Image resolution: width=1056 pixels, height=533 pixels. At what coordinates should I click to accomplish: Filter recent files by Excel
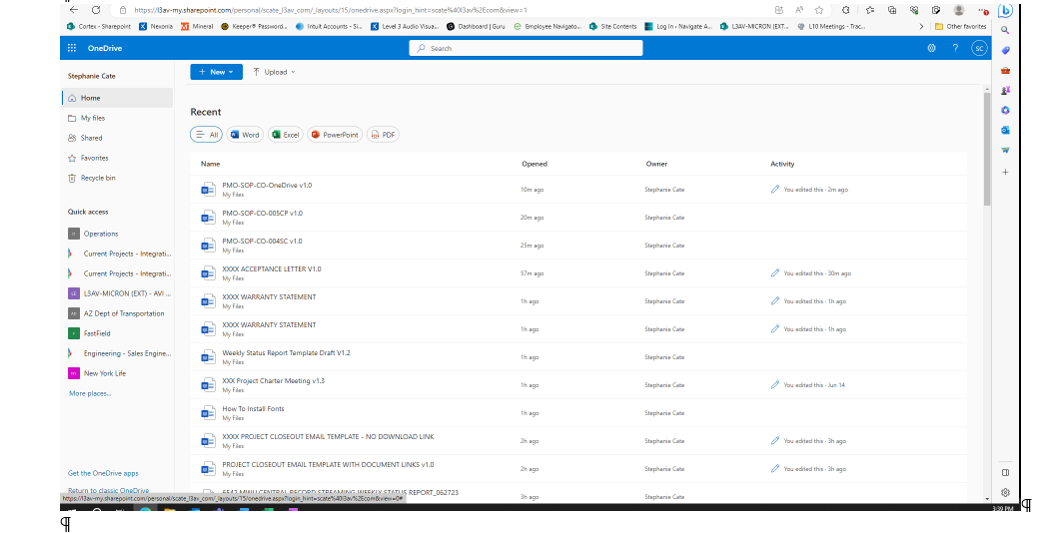pyautogui.click(x=286, y=135)
